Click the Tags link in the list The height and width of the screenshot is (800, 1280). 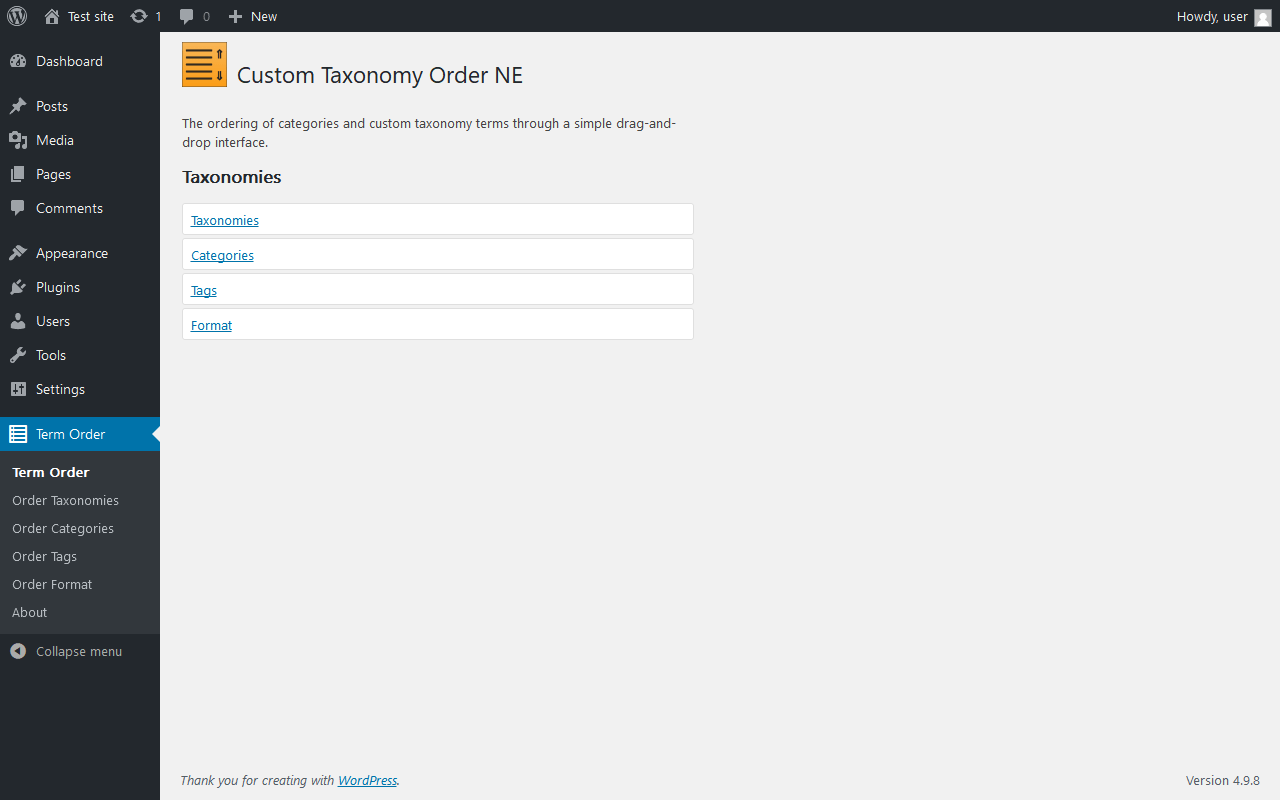204,290
